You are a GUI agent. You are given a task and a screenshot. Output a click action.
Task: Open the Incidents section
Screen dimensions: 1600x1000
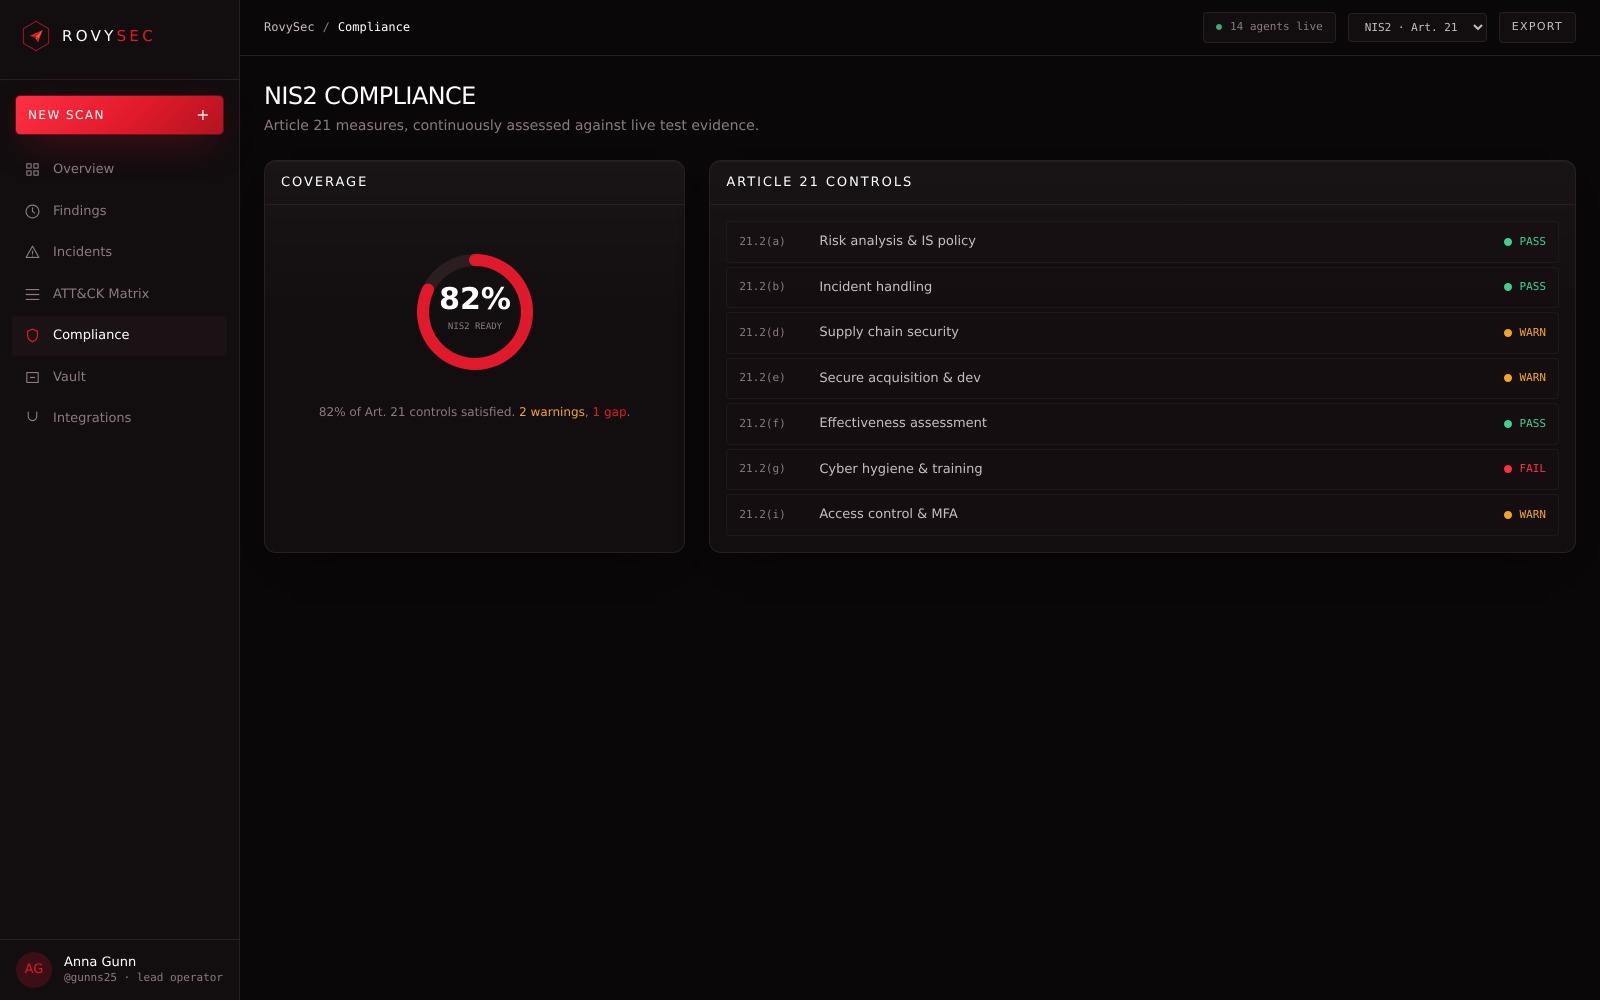(x=119, y=252)
